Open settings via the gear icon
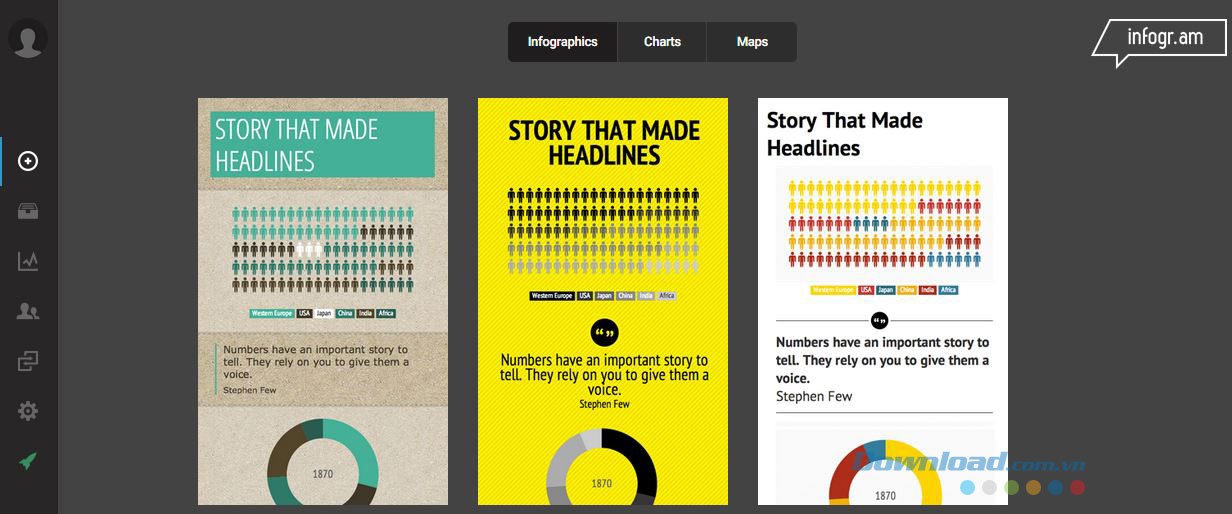The image size is (1232, 514). tap(28, 411)
